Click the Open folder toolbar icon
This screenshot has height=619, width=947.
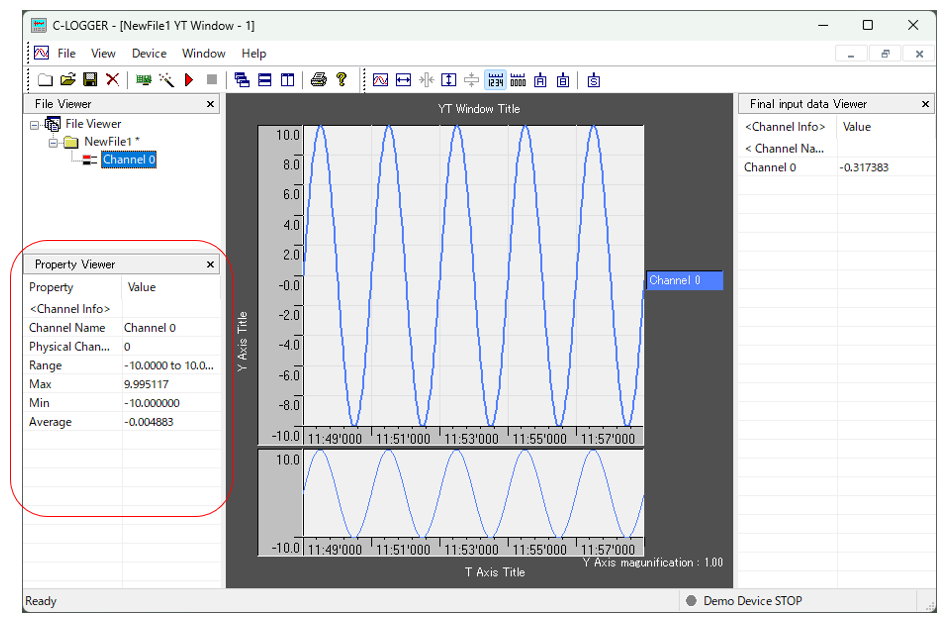click(68, 80)
